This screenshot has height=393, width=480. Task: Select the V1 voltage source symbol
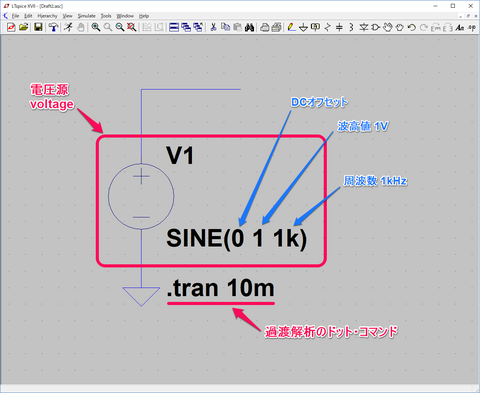coord(141,196)
